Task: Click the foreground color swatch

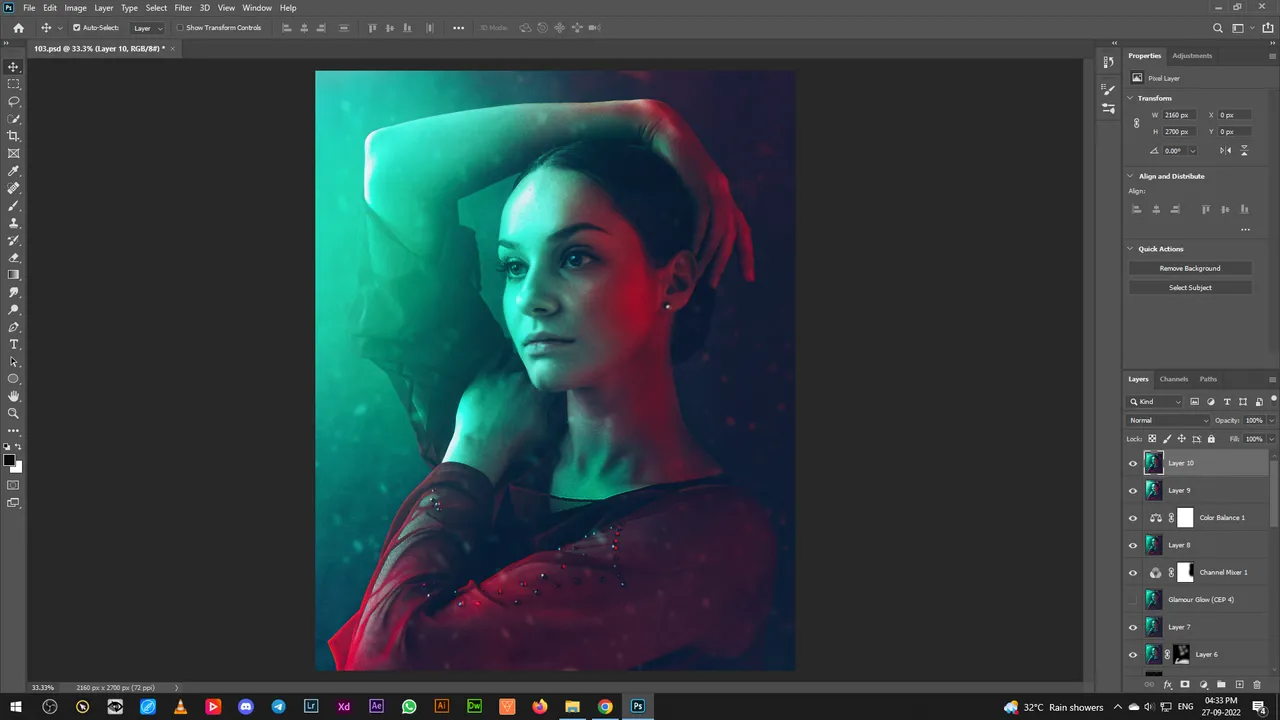Action: click(9, 460)
